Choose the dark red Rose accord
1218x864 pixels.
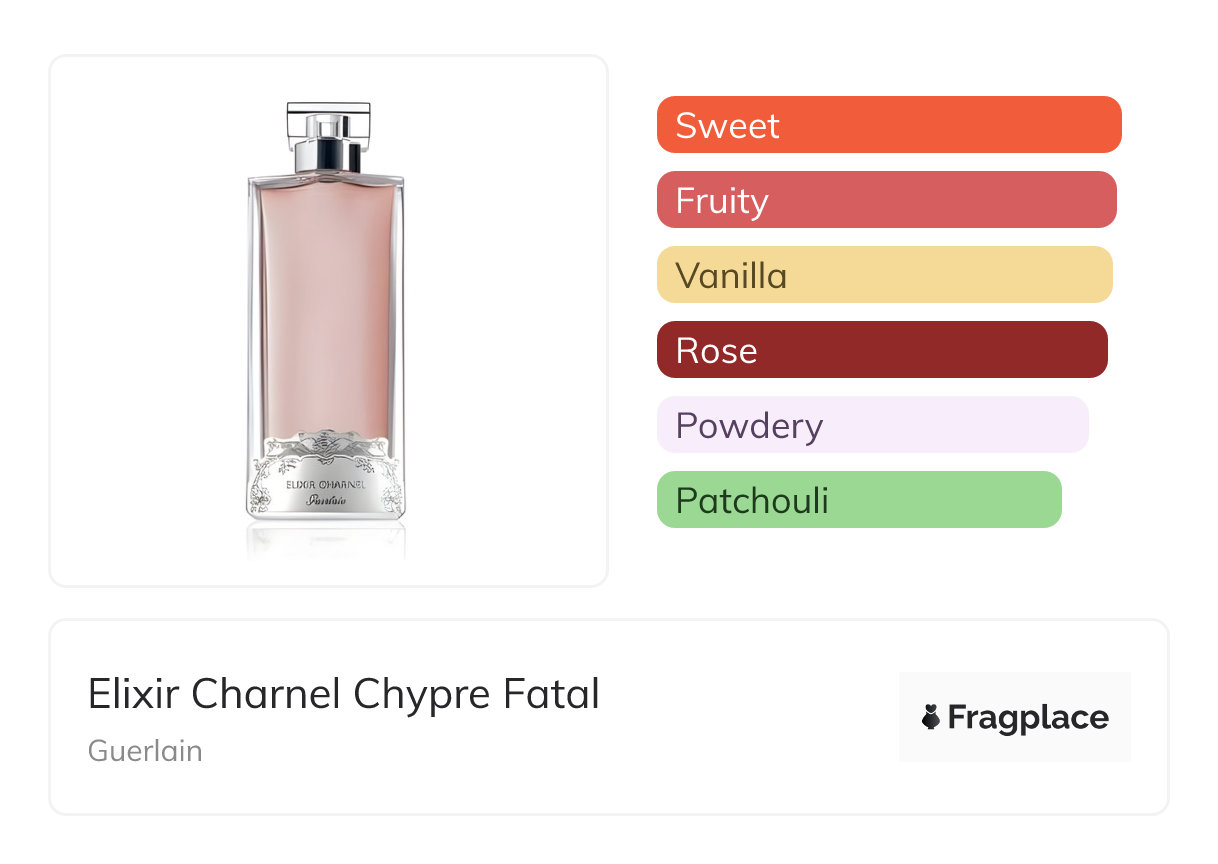point(882,350)
